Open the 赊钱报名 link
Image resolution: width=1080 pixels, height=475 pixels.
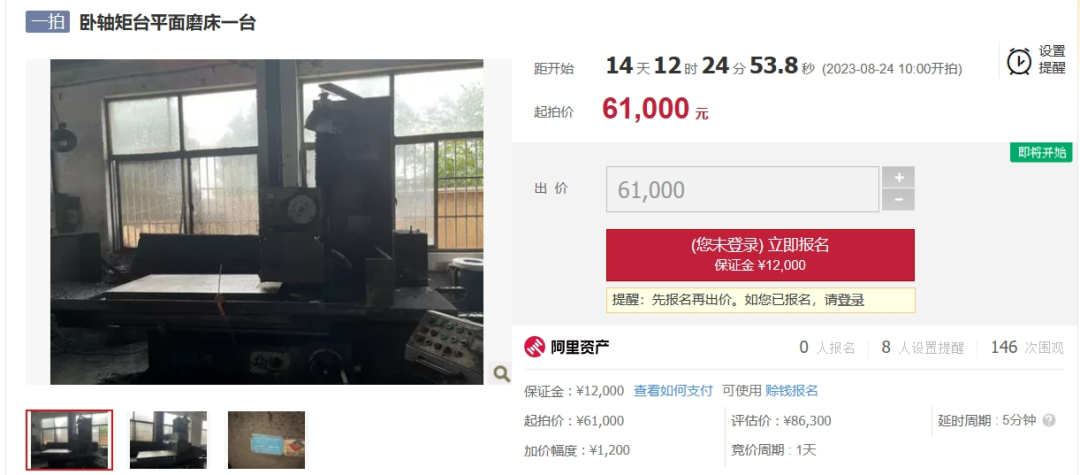[791, 391]
